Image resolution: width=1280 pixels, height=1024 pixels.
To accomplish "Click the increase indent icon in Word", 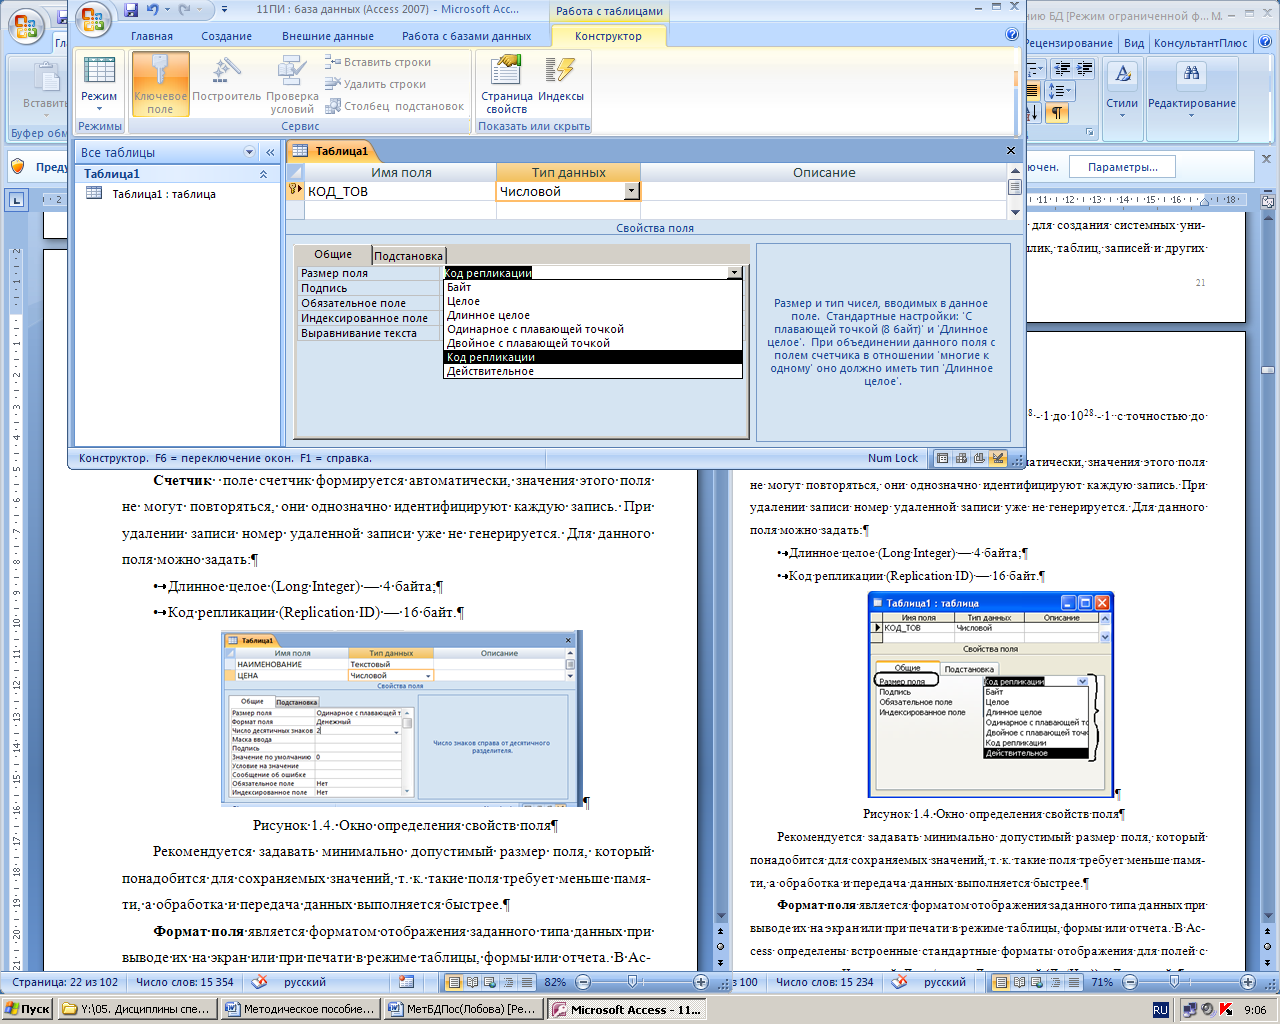I will 1085,68.
